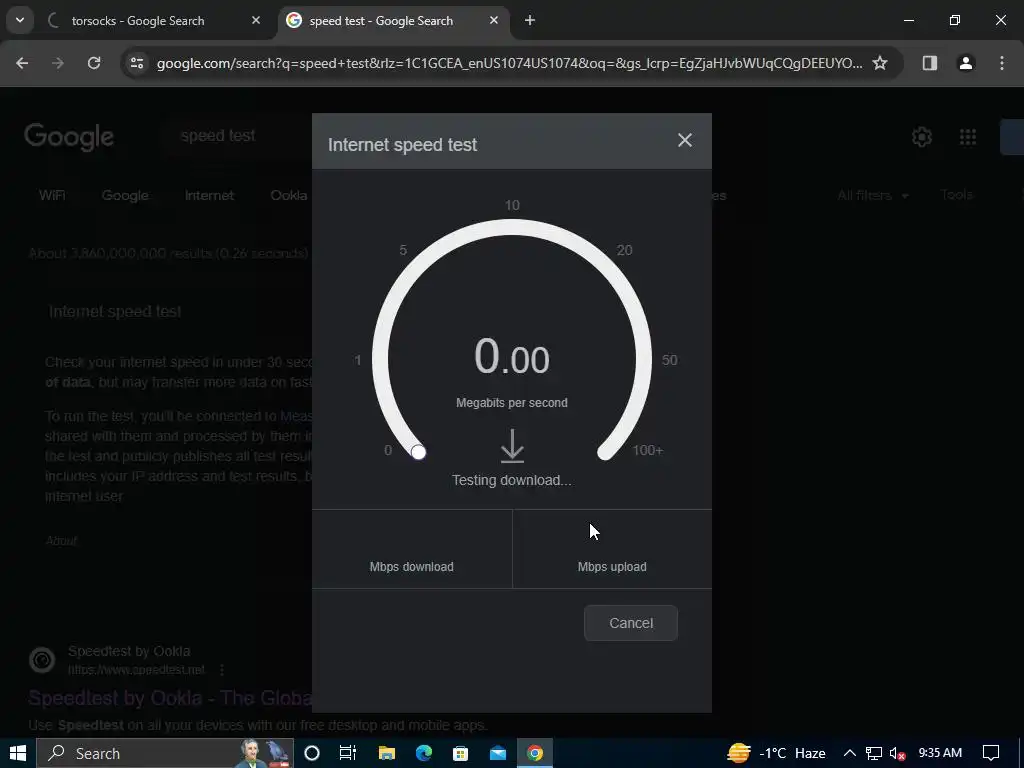Image resolution: width=1024 pixels, height=768 pixels.
Task: Select the WiFi filter chip
Action: 52,195
